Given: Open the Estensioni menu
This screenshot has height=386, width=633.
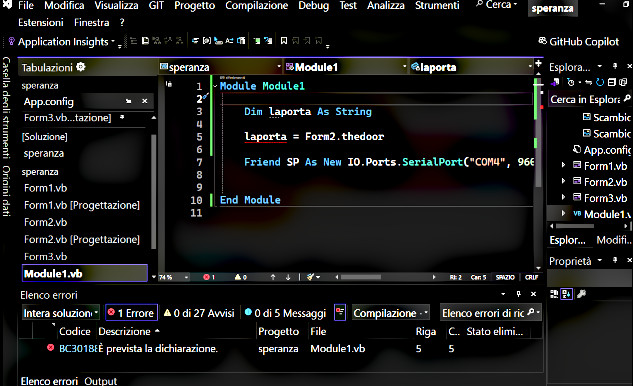Looking at the screenshot, I should 41,23.
